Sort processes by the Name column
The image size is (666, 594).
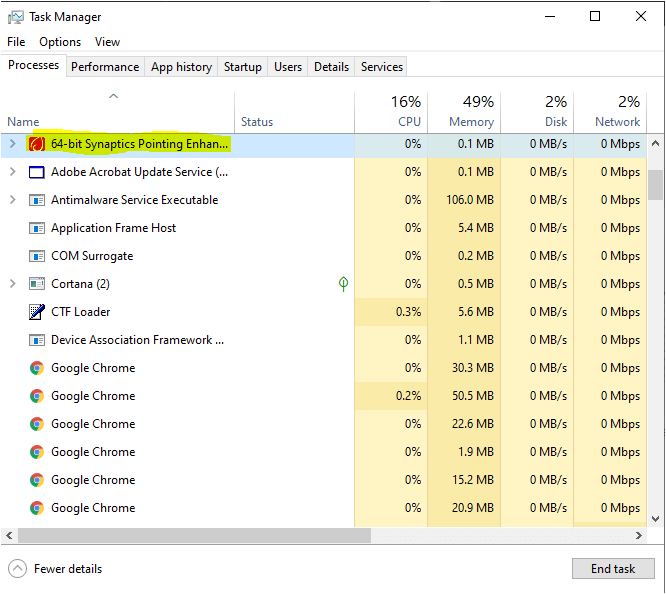(x=117, y=113)
